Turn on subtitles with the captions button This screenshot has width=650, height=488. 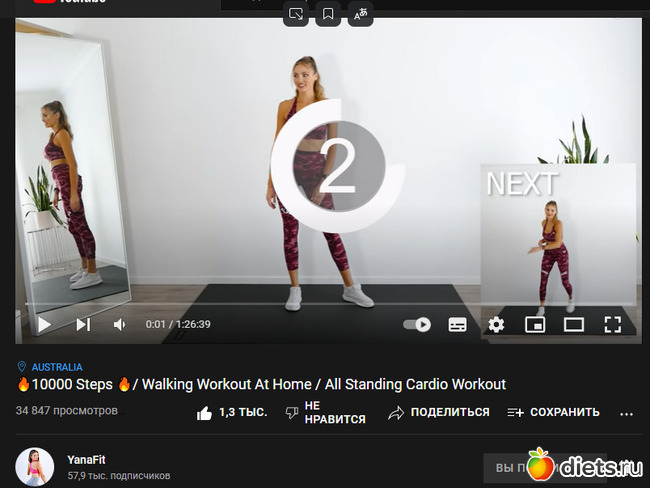[457, 324]
